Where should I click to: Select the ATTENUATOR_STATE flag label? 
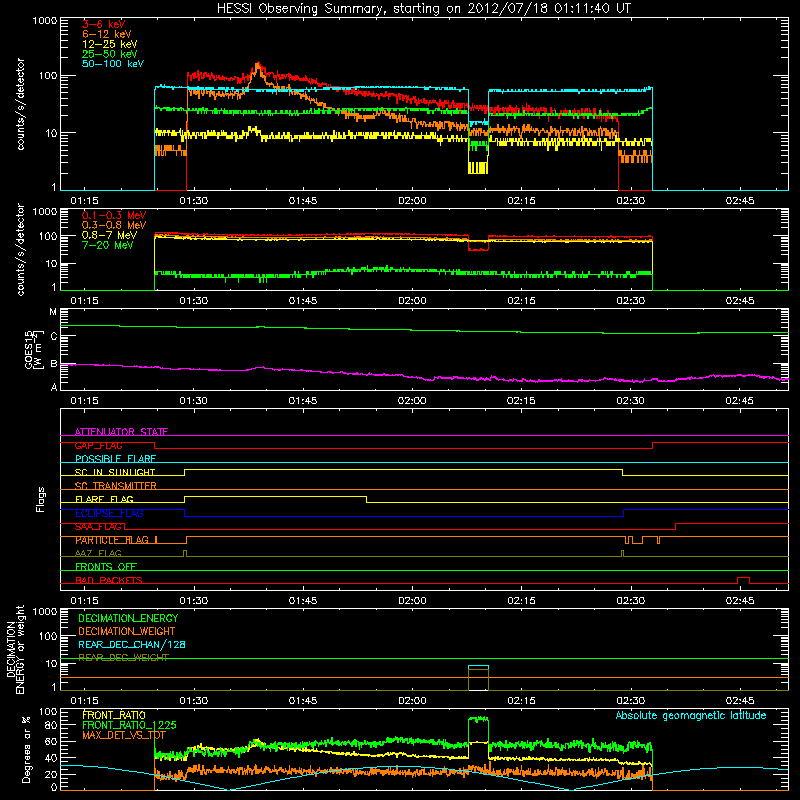click(x=121, y=432)
